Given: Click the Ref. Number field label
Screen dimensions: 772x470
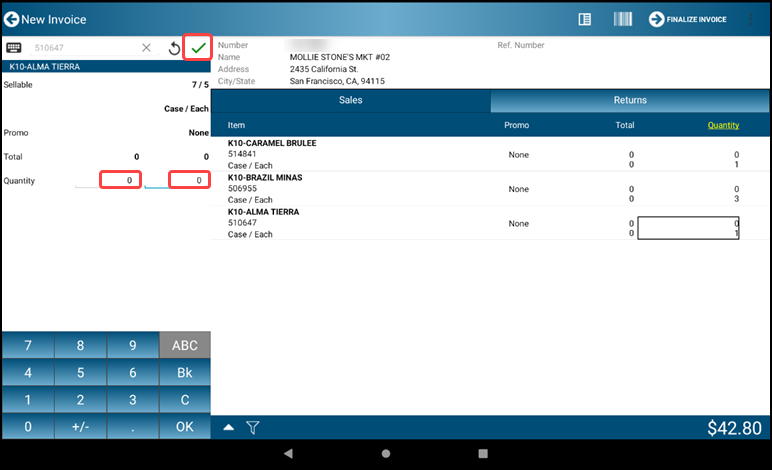Looking at the screenshot, I should click(x=521, y=45).
